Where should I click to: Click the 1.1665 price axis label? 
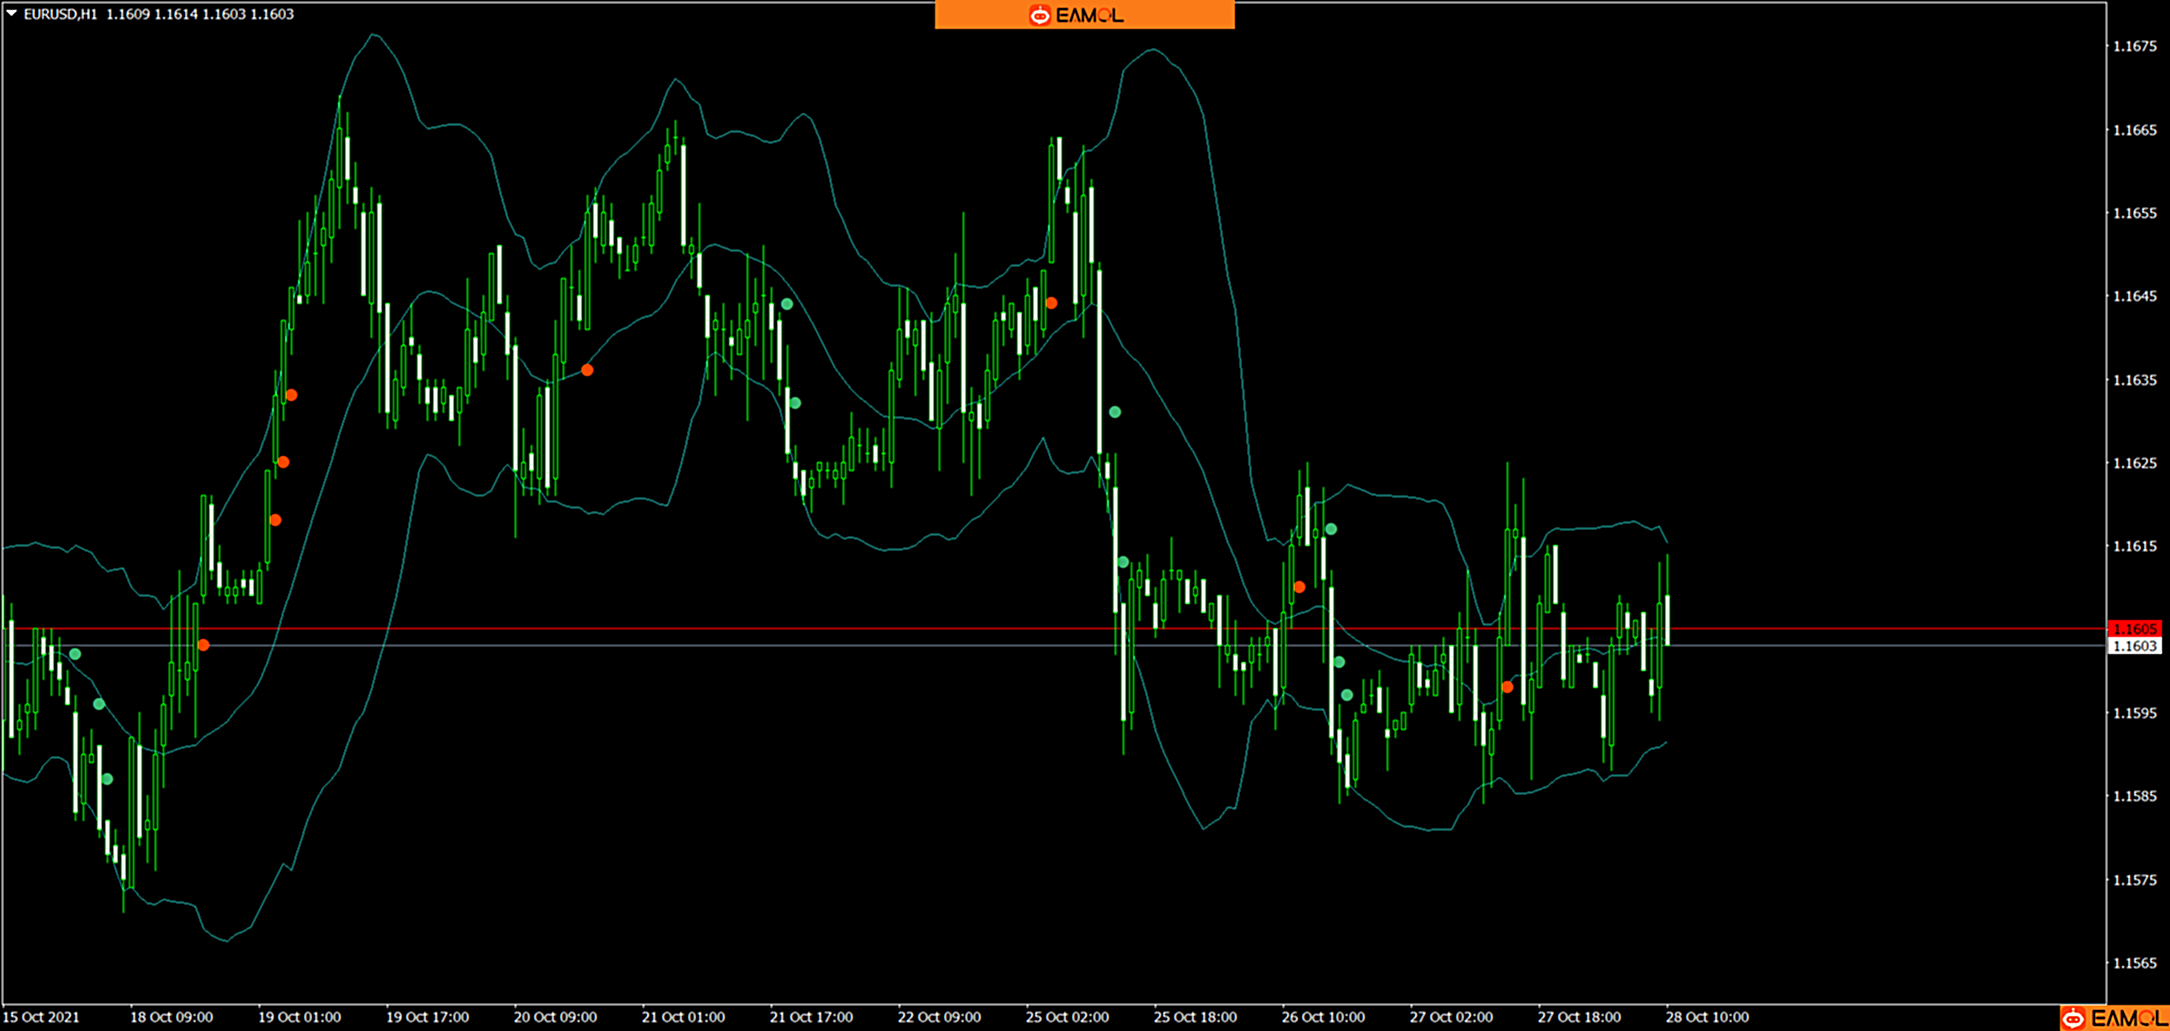(x=2134, y=130)
